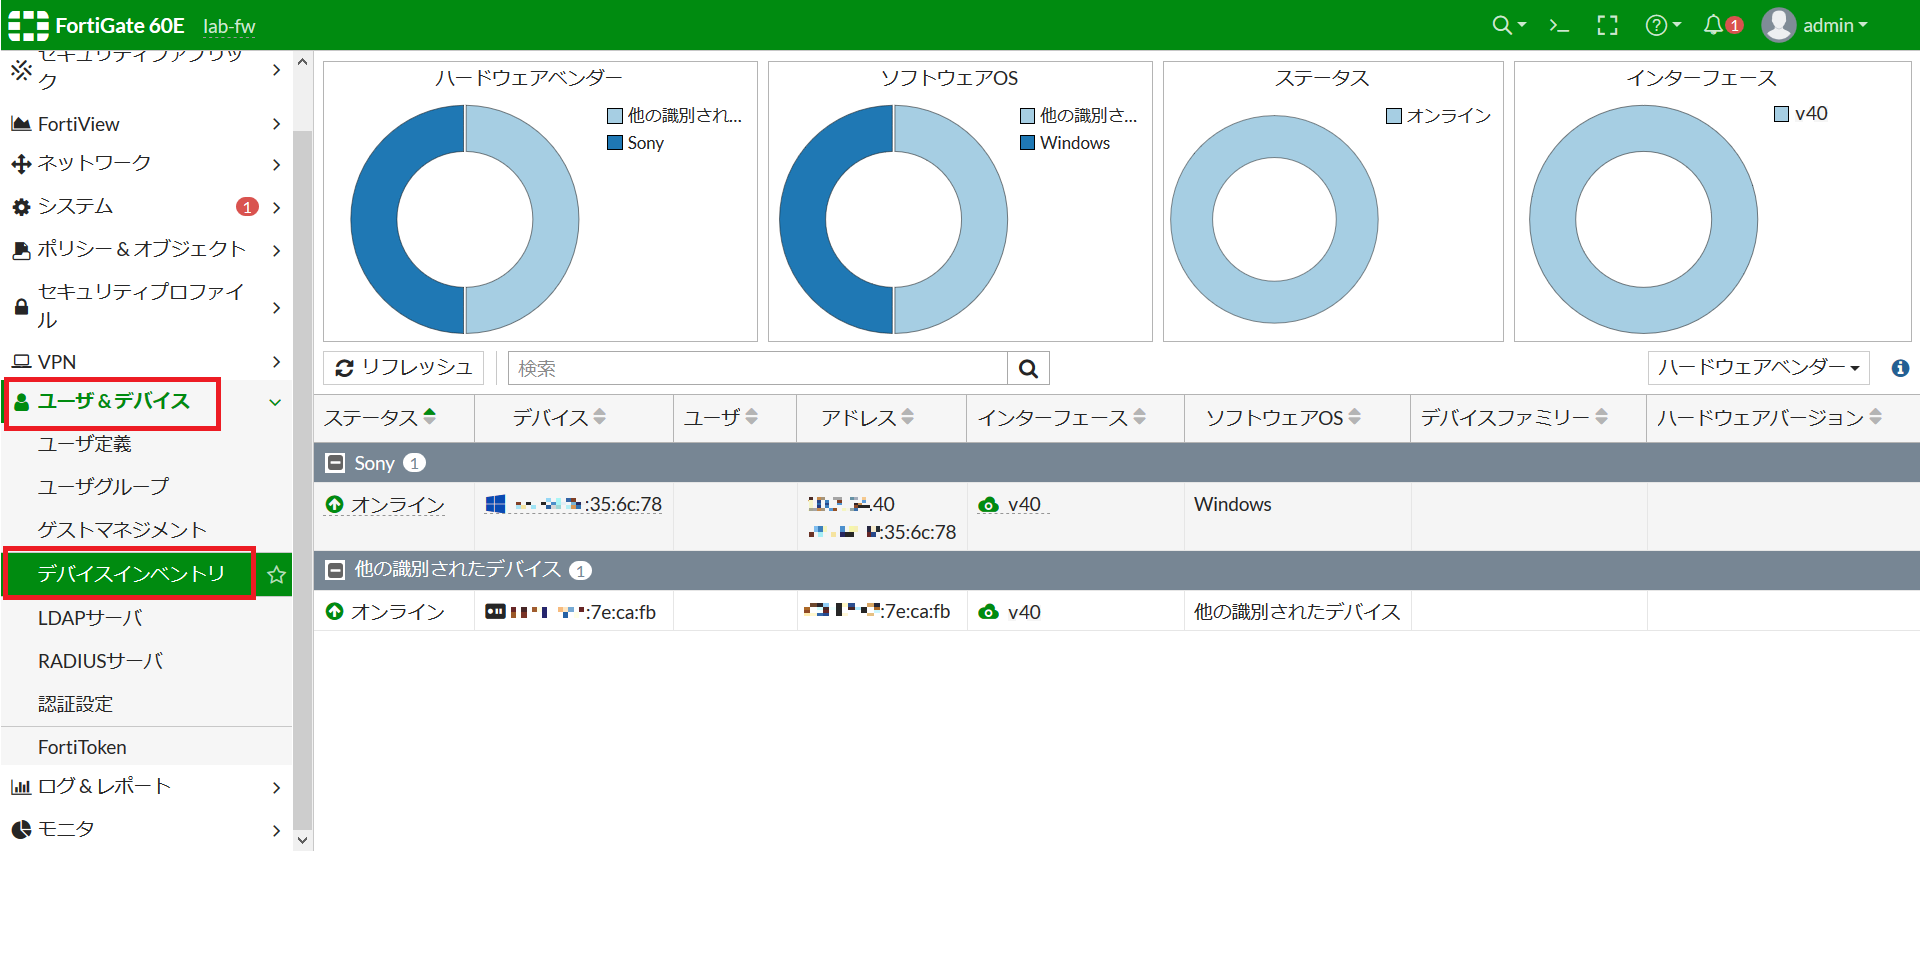
Task: Open the CLI console icon
Action: click(1558, 25)
